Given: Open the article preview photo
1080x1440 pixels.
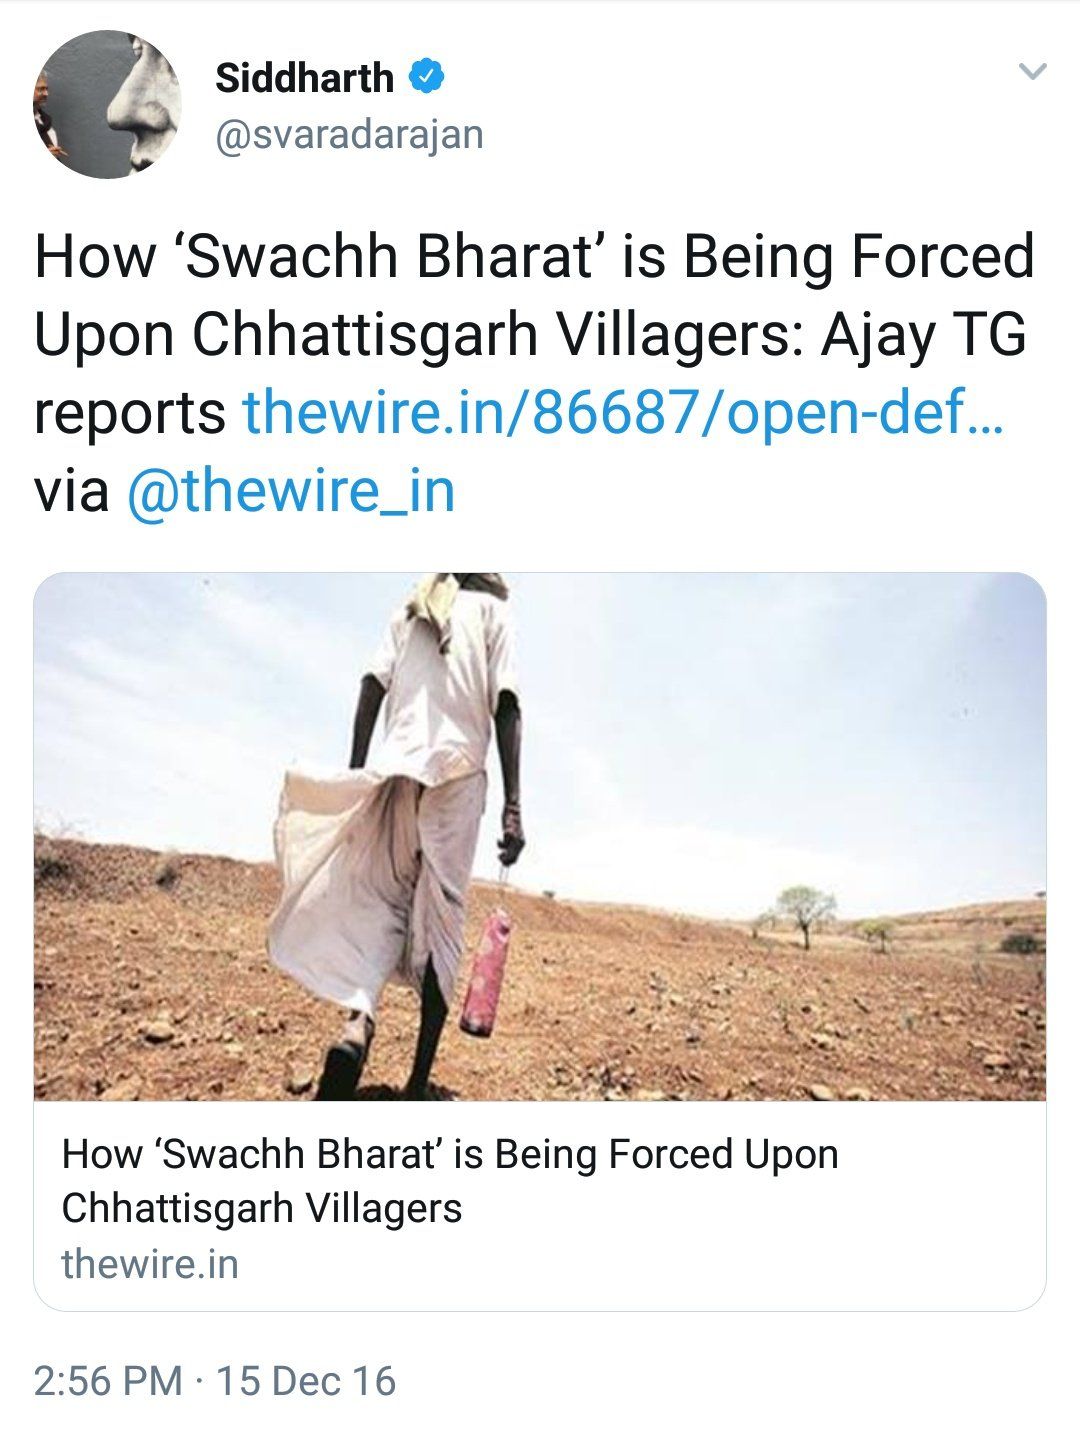Looking at the screenshot, I should 540,836.
